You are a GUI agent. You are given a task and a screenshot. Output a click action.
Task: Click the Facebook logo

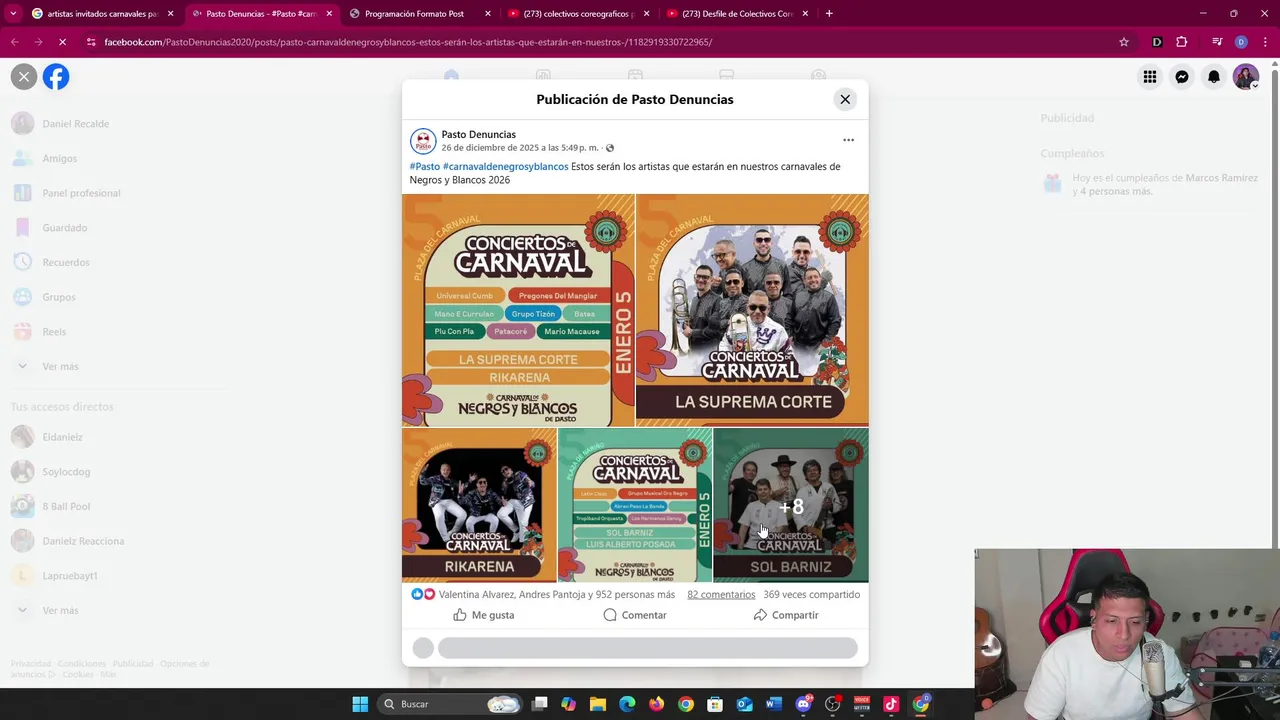point(56,77)
